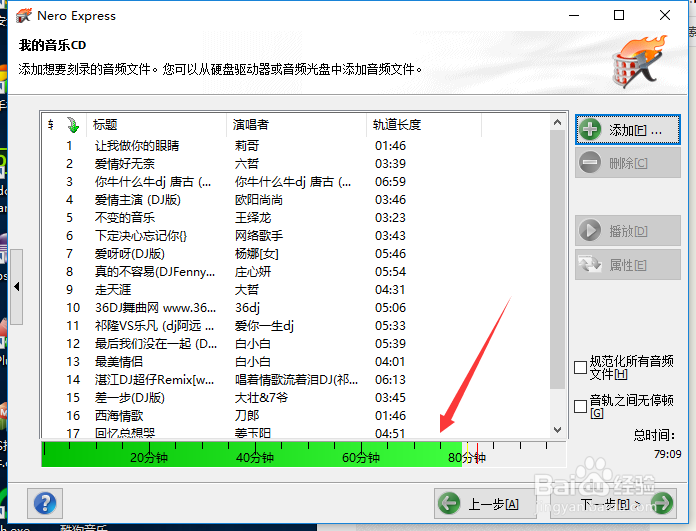Close the Nero Express window

click(664, 15)
